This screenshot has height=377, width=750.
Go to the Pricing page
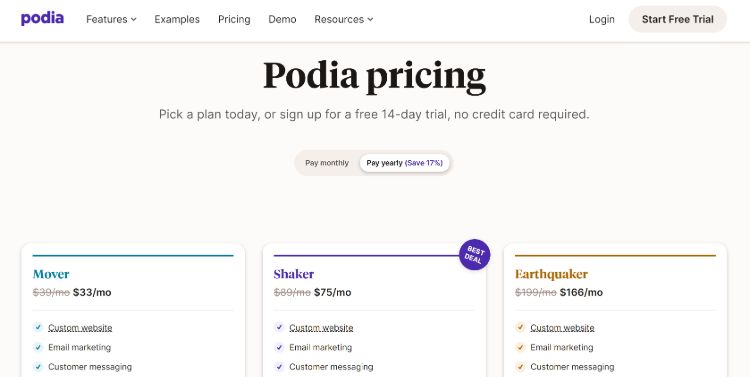click(x=234, y=19)
